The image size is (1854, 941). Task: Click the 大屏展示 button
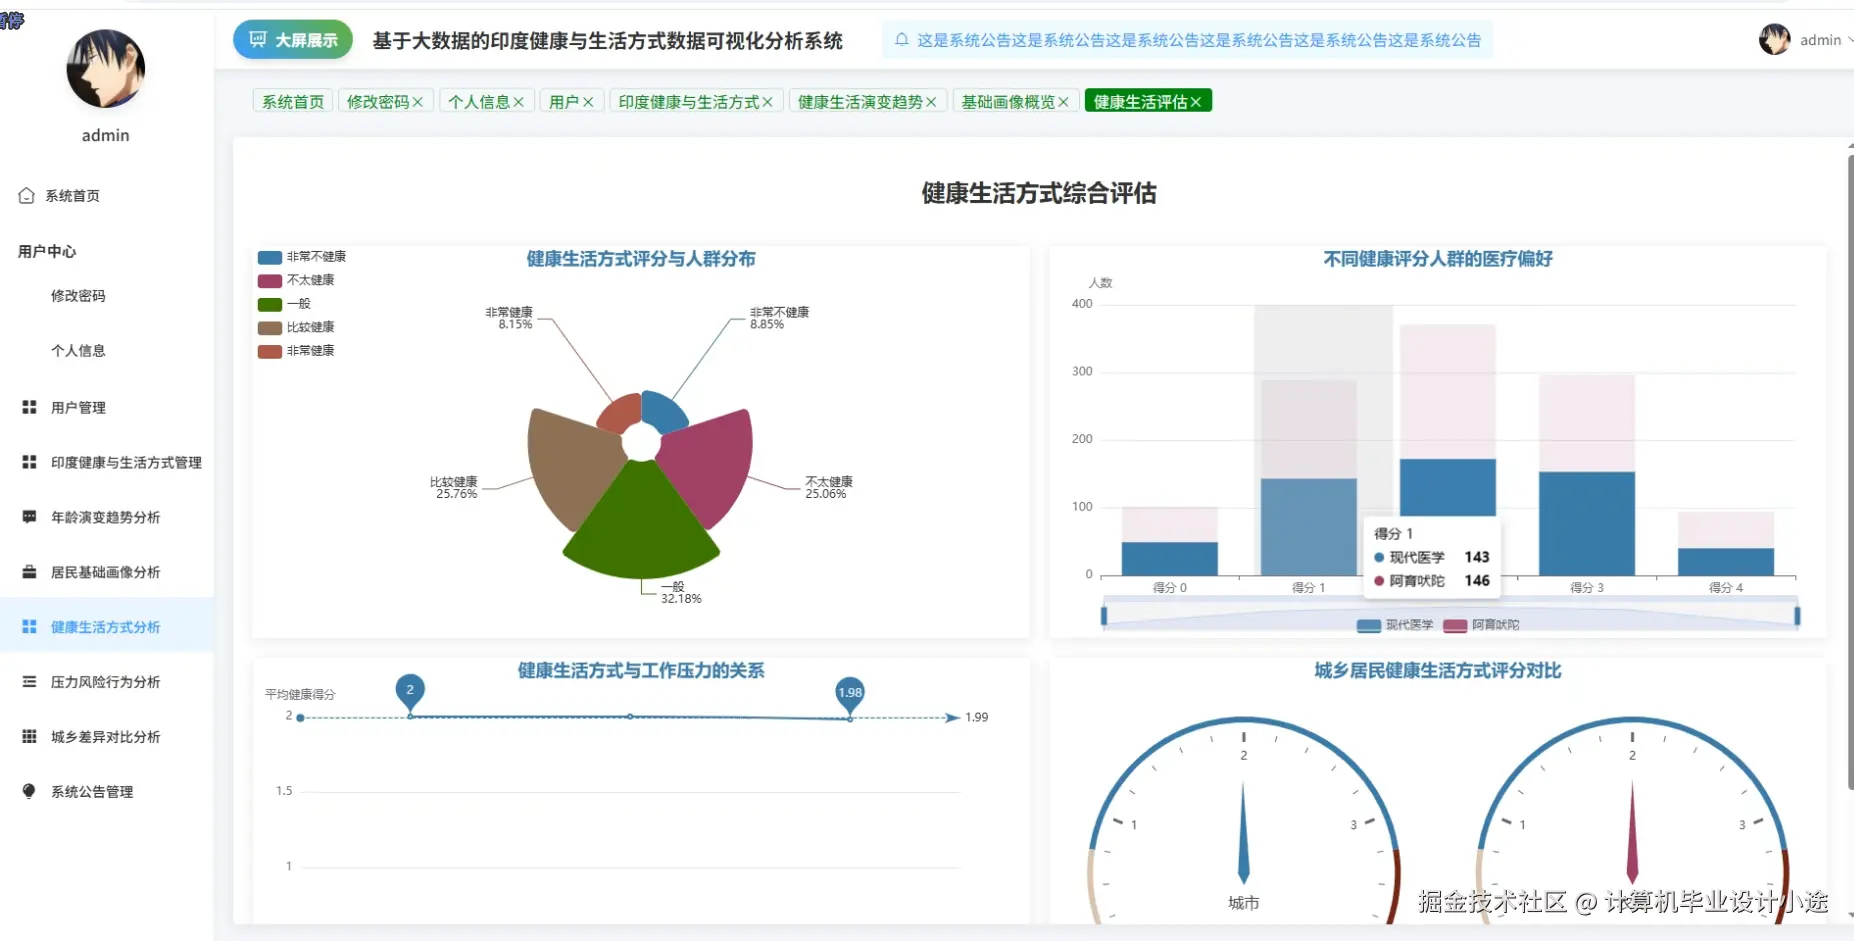point(292,39)
